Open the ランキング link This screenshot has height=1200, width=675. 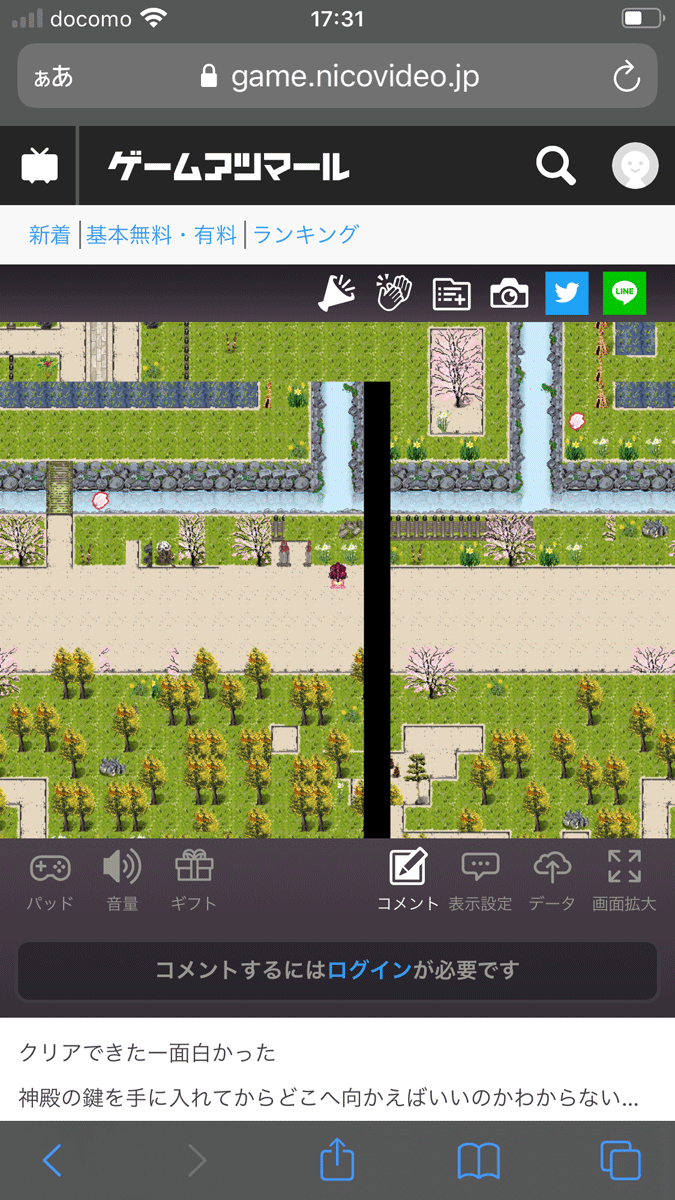(x=305, y=235)
